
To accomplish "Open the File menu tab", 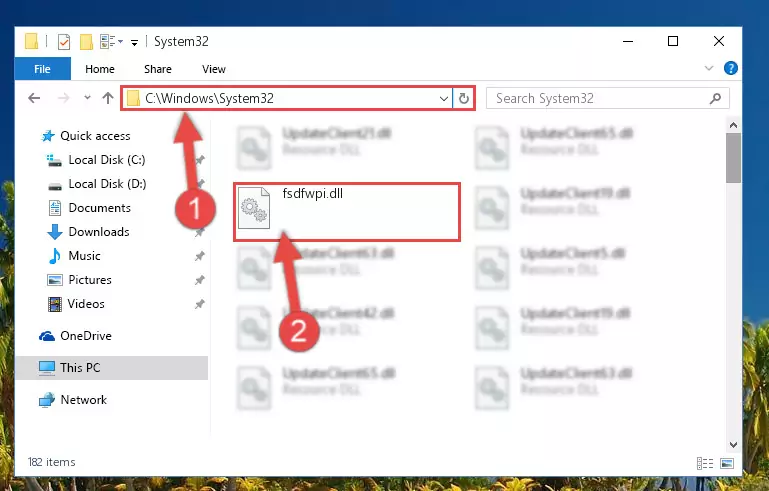I will [42, 69].
